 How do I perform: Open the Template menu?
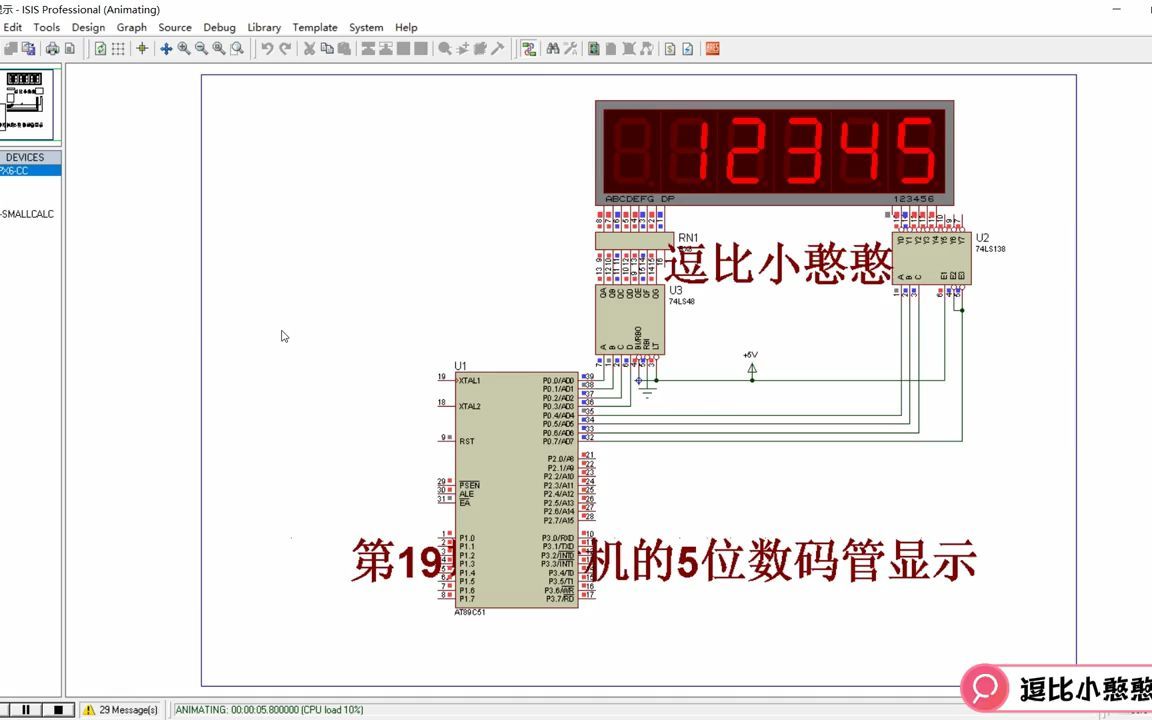click(x=314, y=27)
